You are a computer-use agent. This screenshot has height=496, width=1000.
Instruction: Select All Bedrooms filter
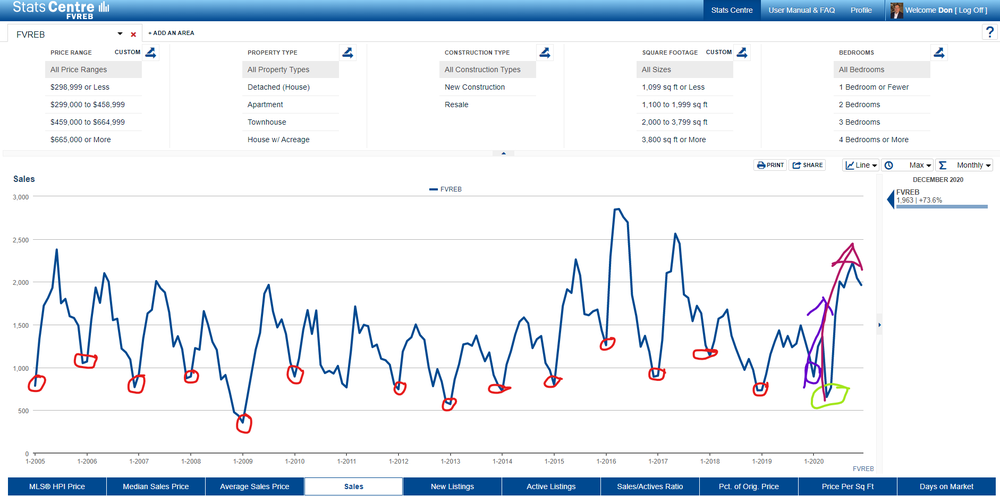(881, 69)
